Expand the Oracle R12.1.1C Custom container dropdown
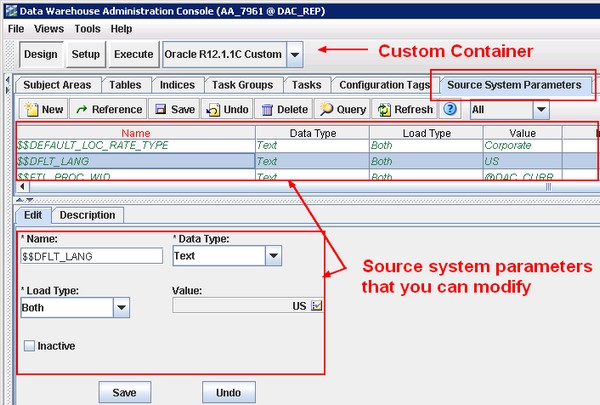 (x=295, y=54)
